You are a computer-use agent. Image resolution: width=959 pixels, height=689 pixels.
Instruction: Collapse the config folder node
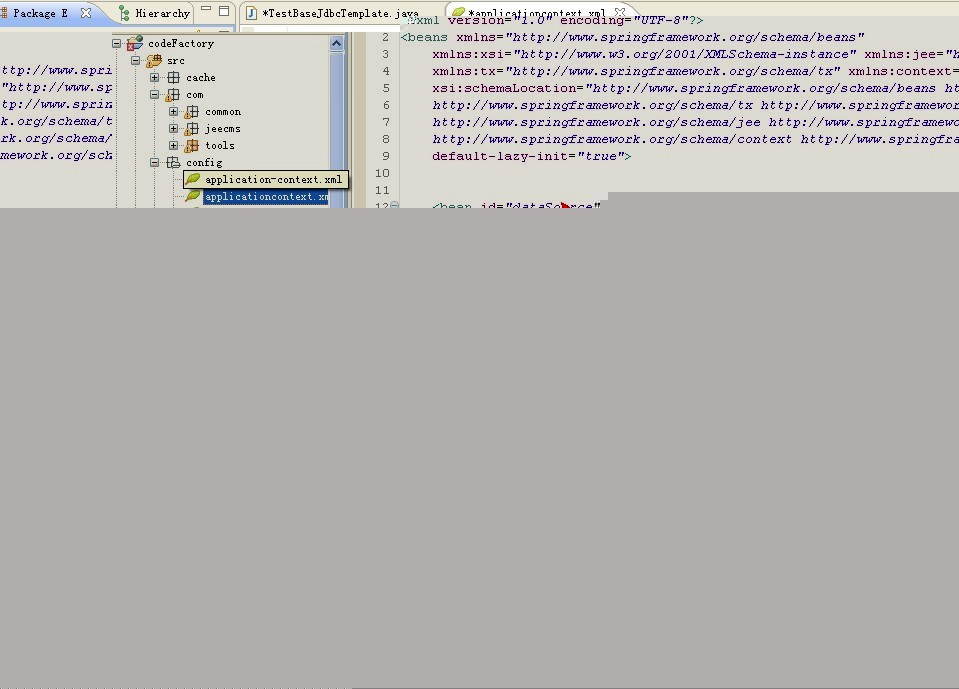[x=155, y=163]
